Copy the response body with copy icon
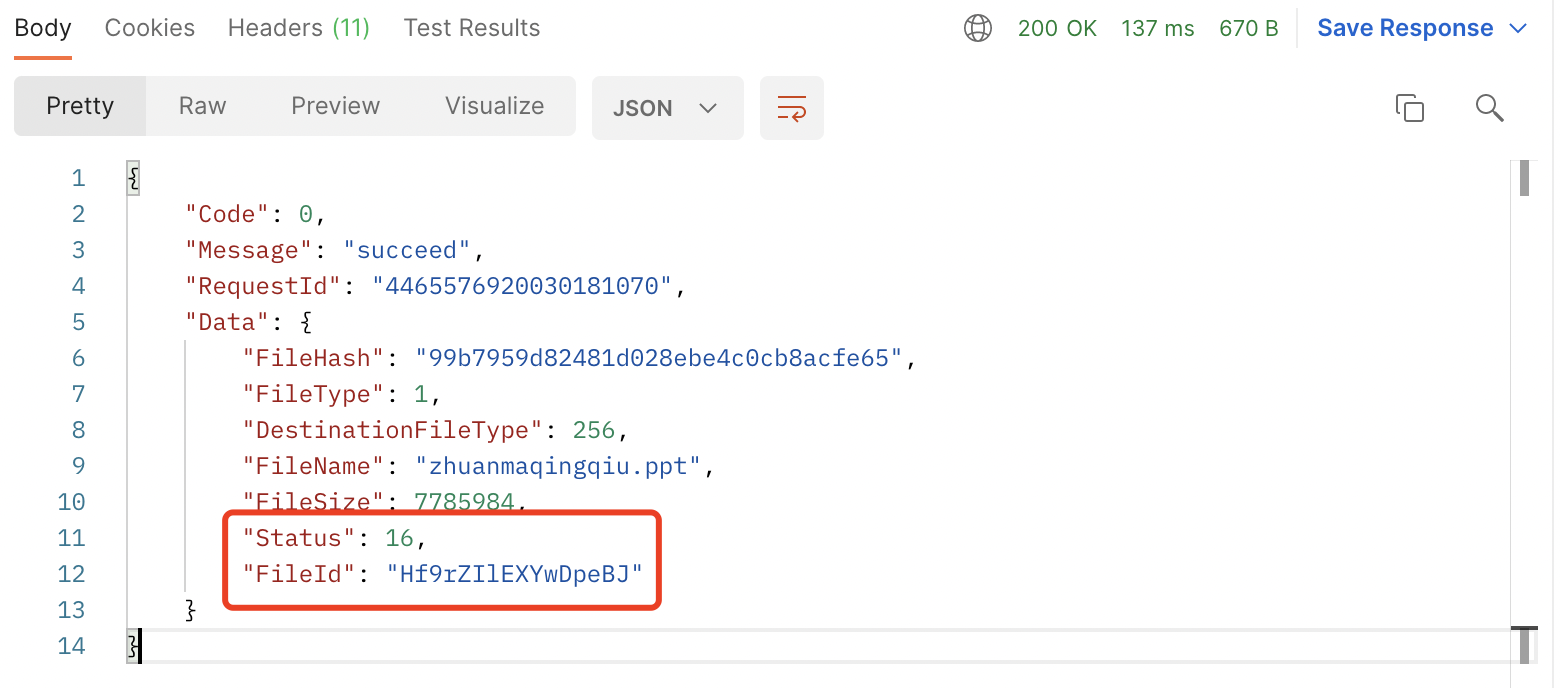This screenshot has width=1560, height=688. pos(1409,108)
